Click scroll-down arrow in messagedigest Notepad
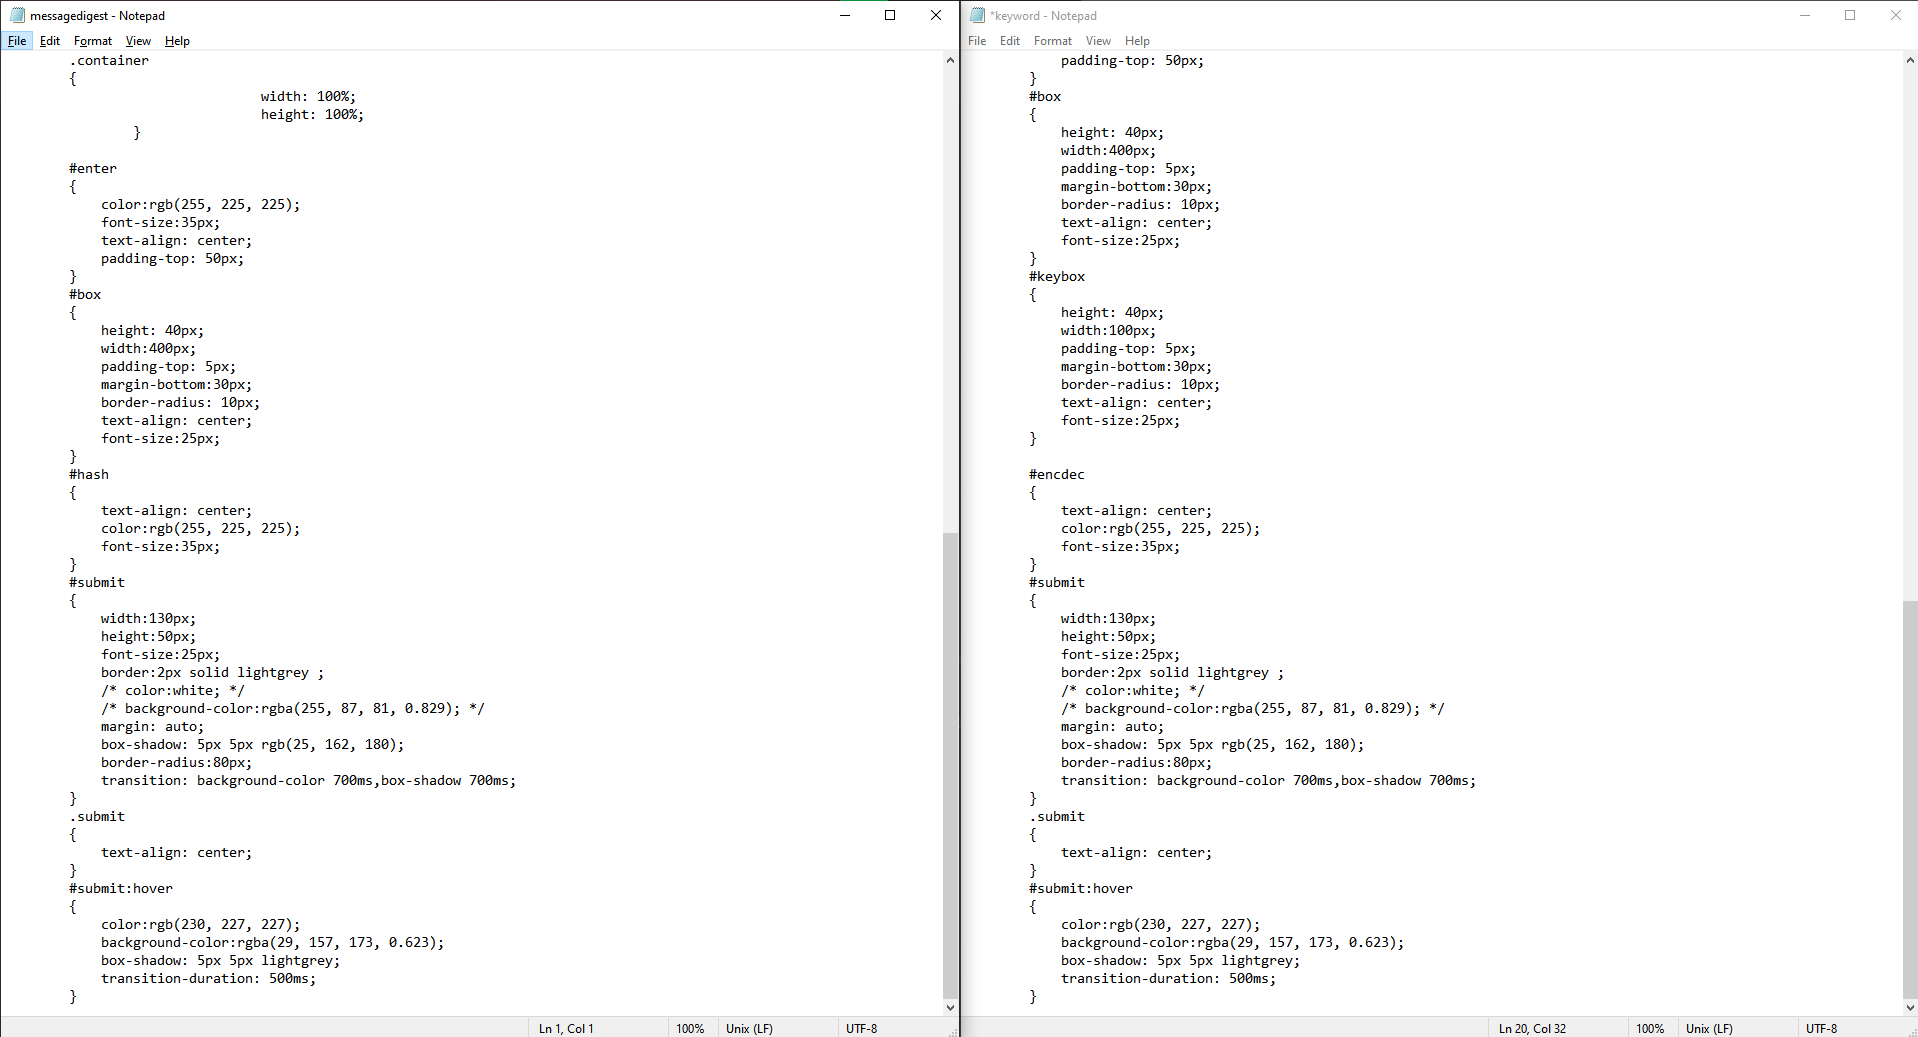Image resolution: width=1918 pixels, height=1037 pixels. (x=950, y=1007)
